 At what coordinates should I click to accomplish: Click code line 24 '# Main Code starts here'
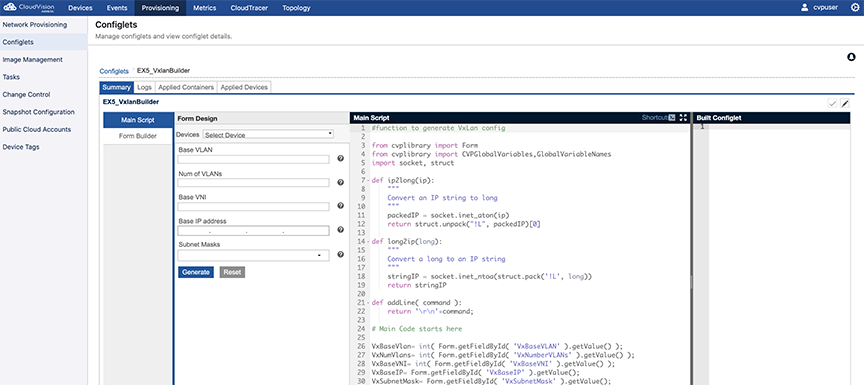click(417, 329)
